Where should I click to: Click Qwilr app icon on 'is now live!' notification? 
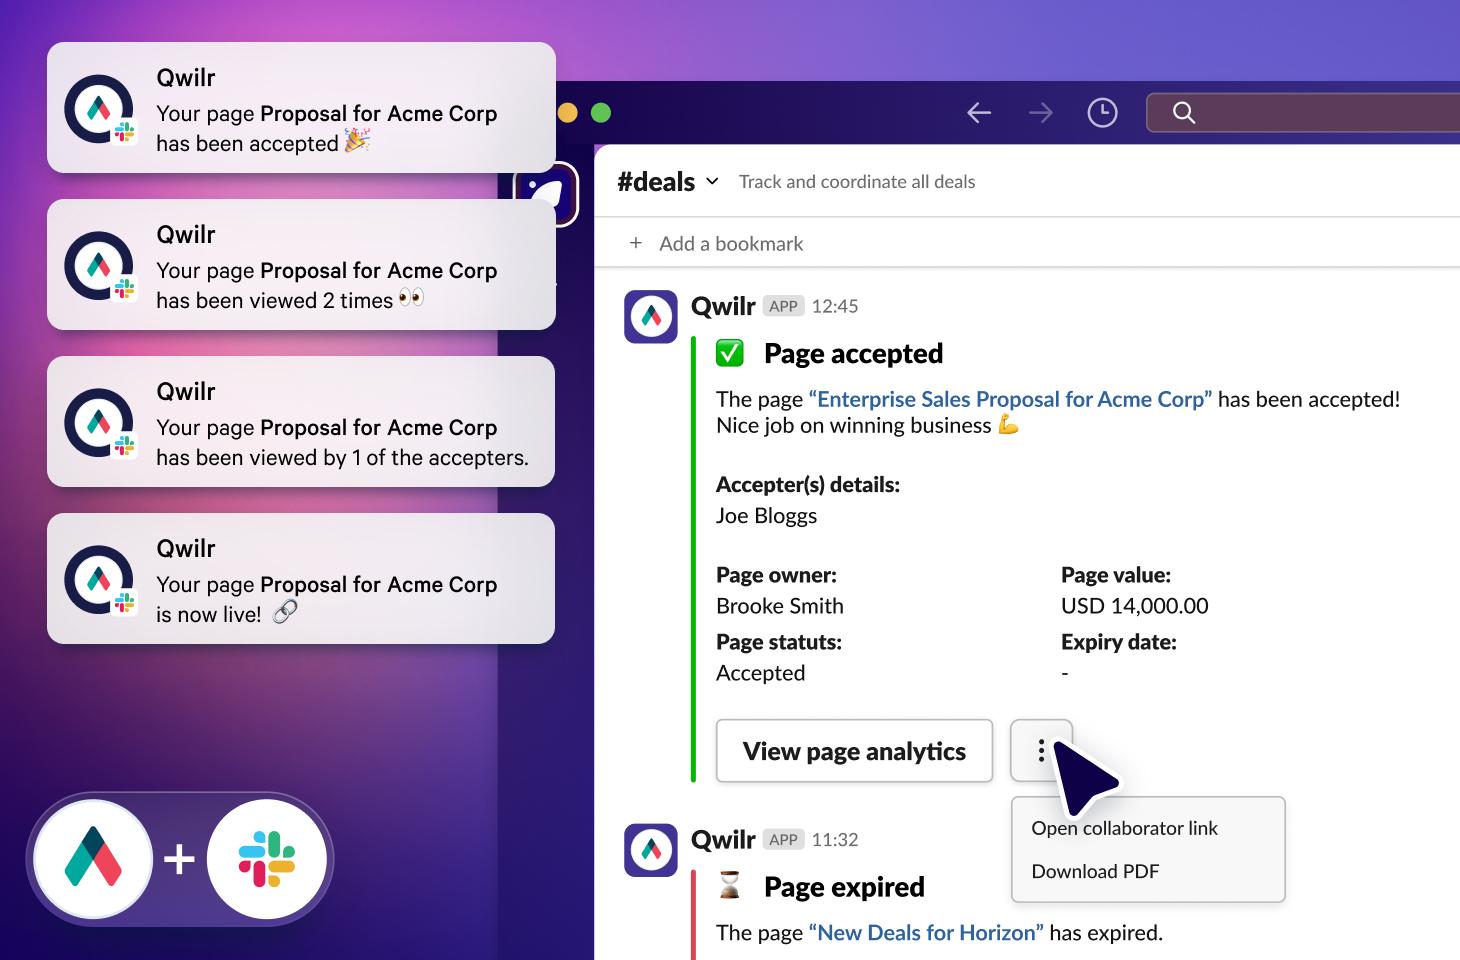(99, 580)
